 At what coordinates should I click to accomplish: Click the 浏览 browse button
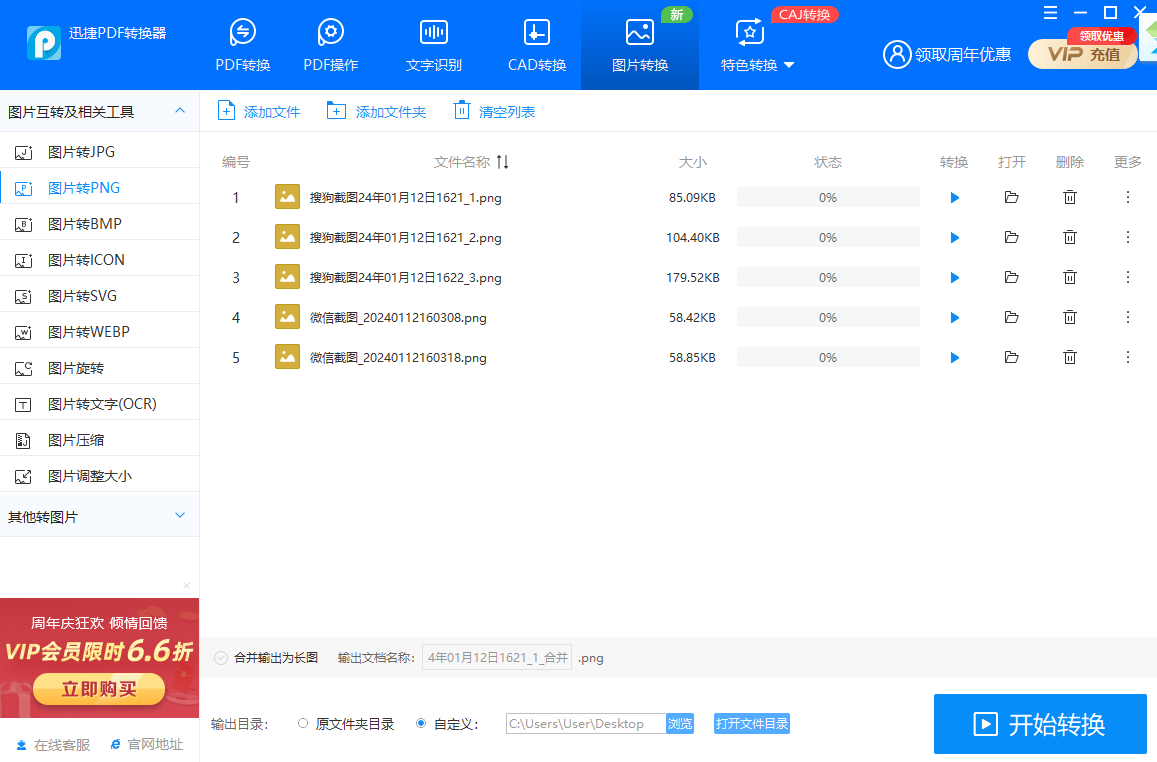click(x=680, y=724)
